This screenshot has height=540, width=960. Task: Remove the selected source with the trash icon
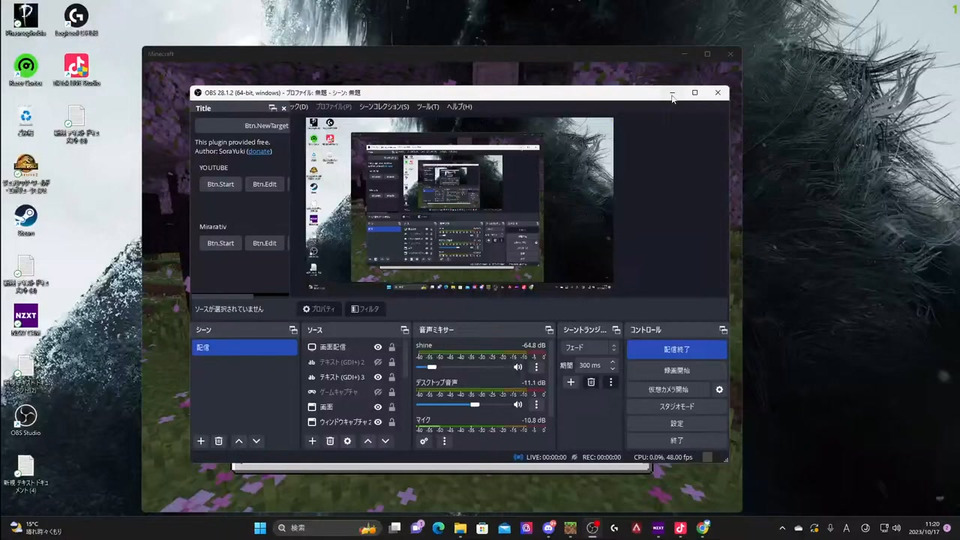point(330,441)
